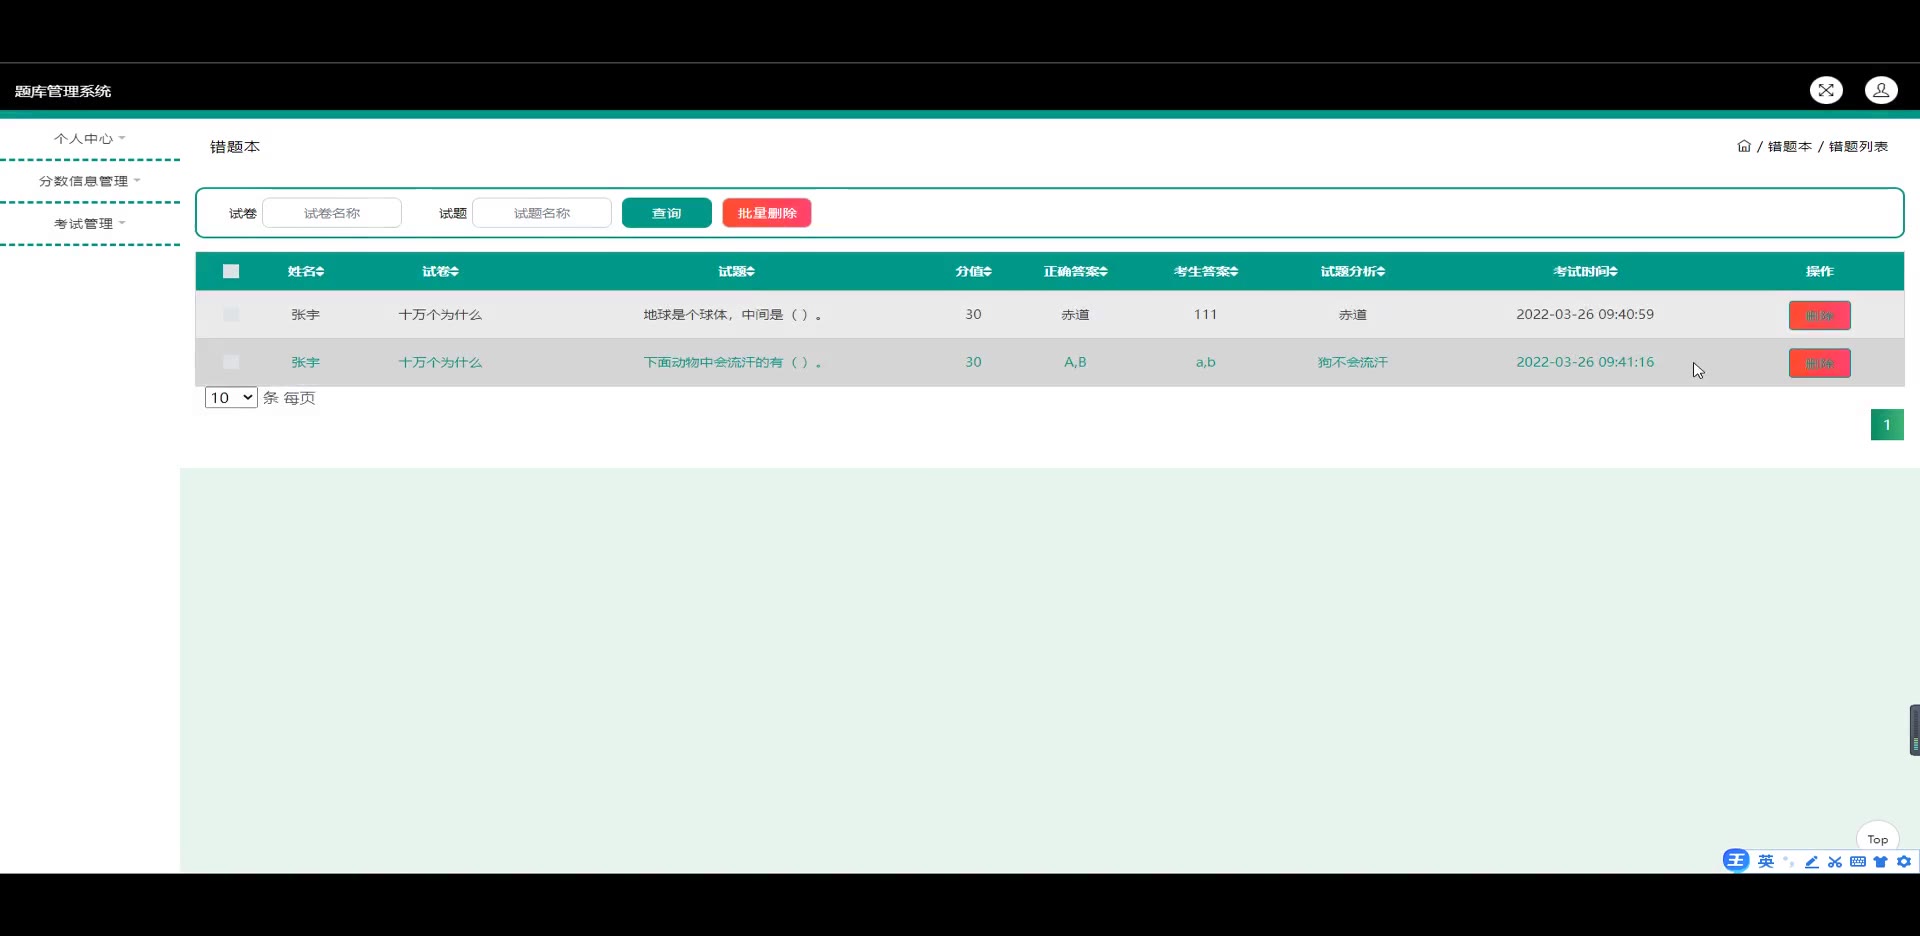Sort the table by 试卷 column
Screen dimensions: 1920x936
click(440, 271)
